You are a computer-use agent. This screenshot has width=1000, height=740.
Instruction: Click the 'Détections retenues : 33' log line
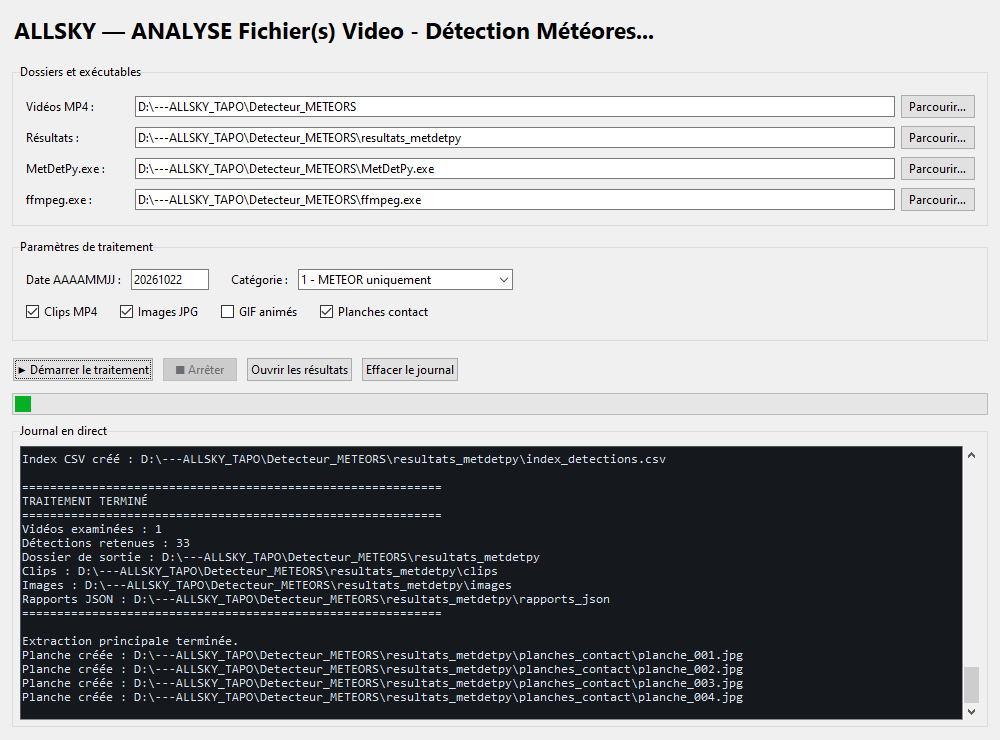point(106,544)
